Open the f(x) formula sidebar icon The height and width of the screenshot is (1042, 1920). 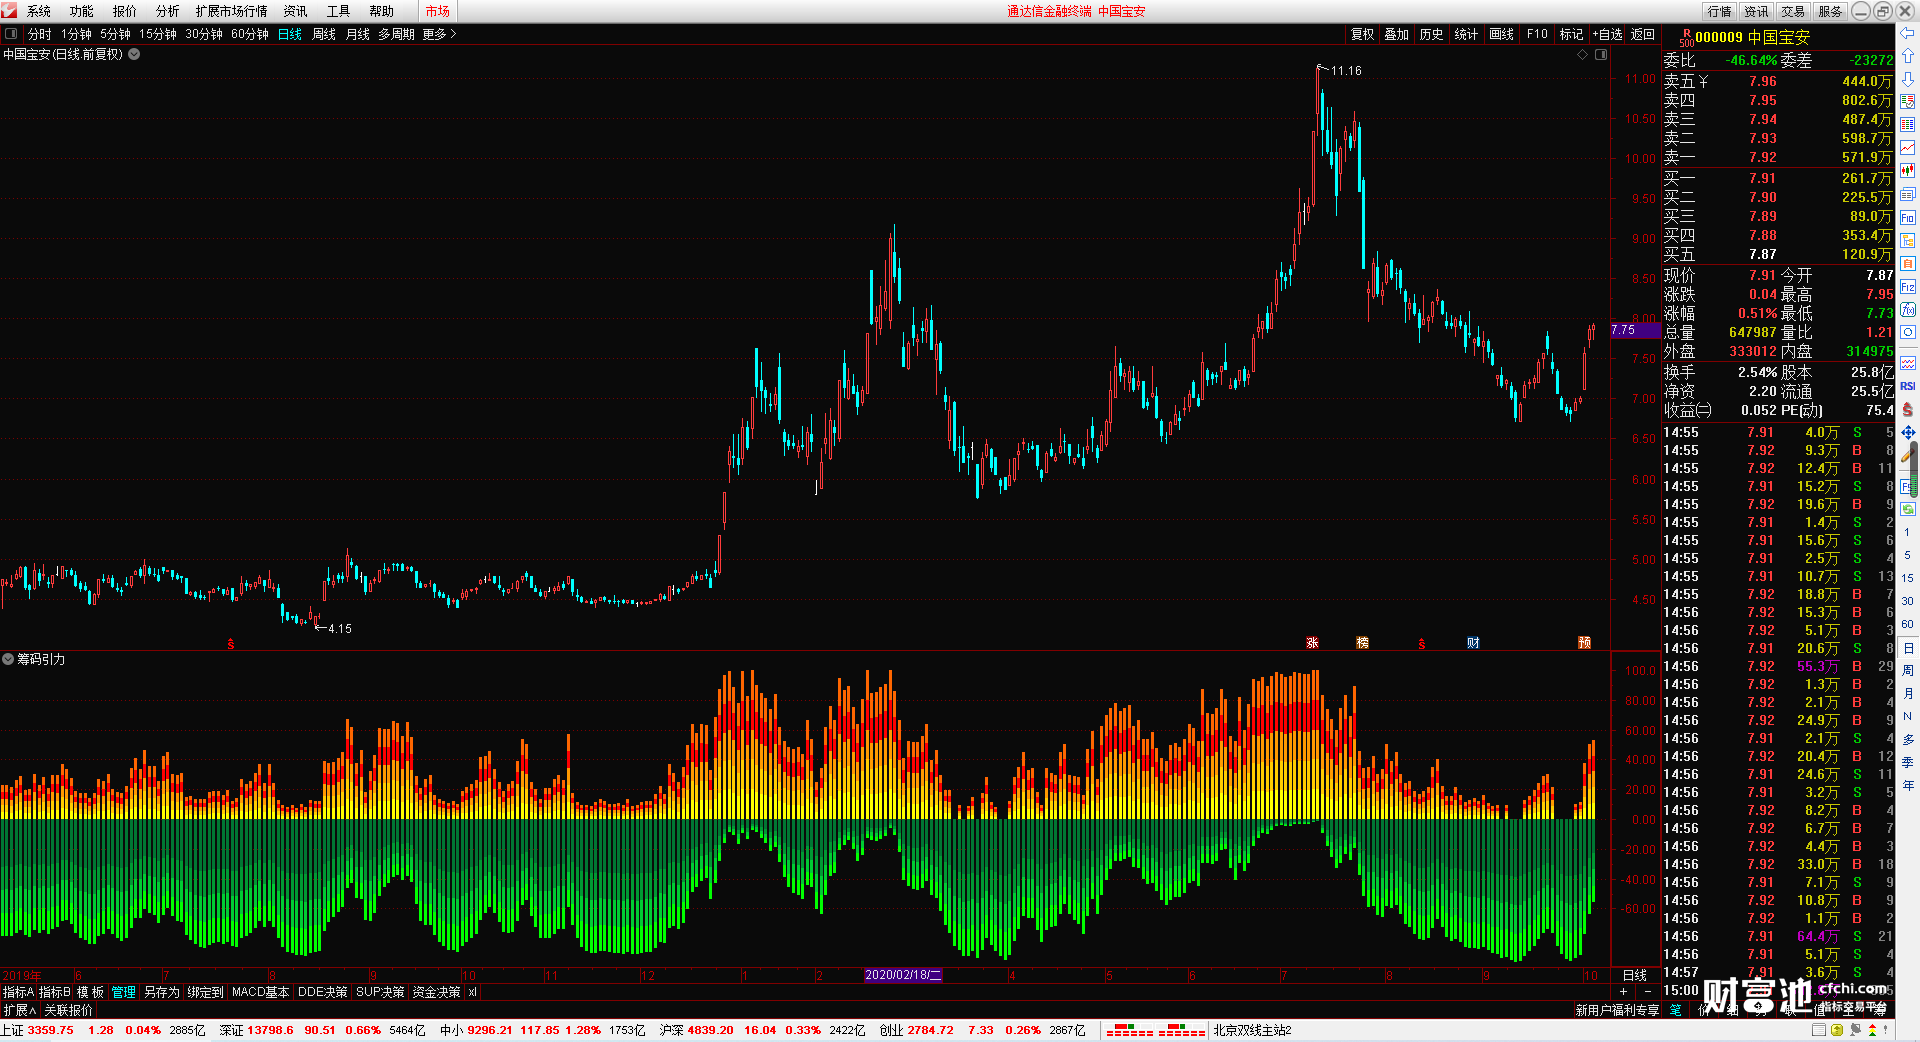coord(1907,310)
